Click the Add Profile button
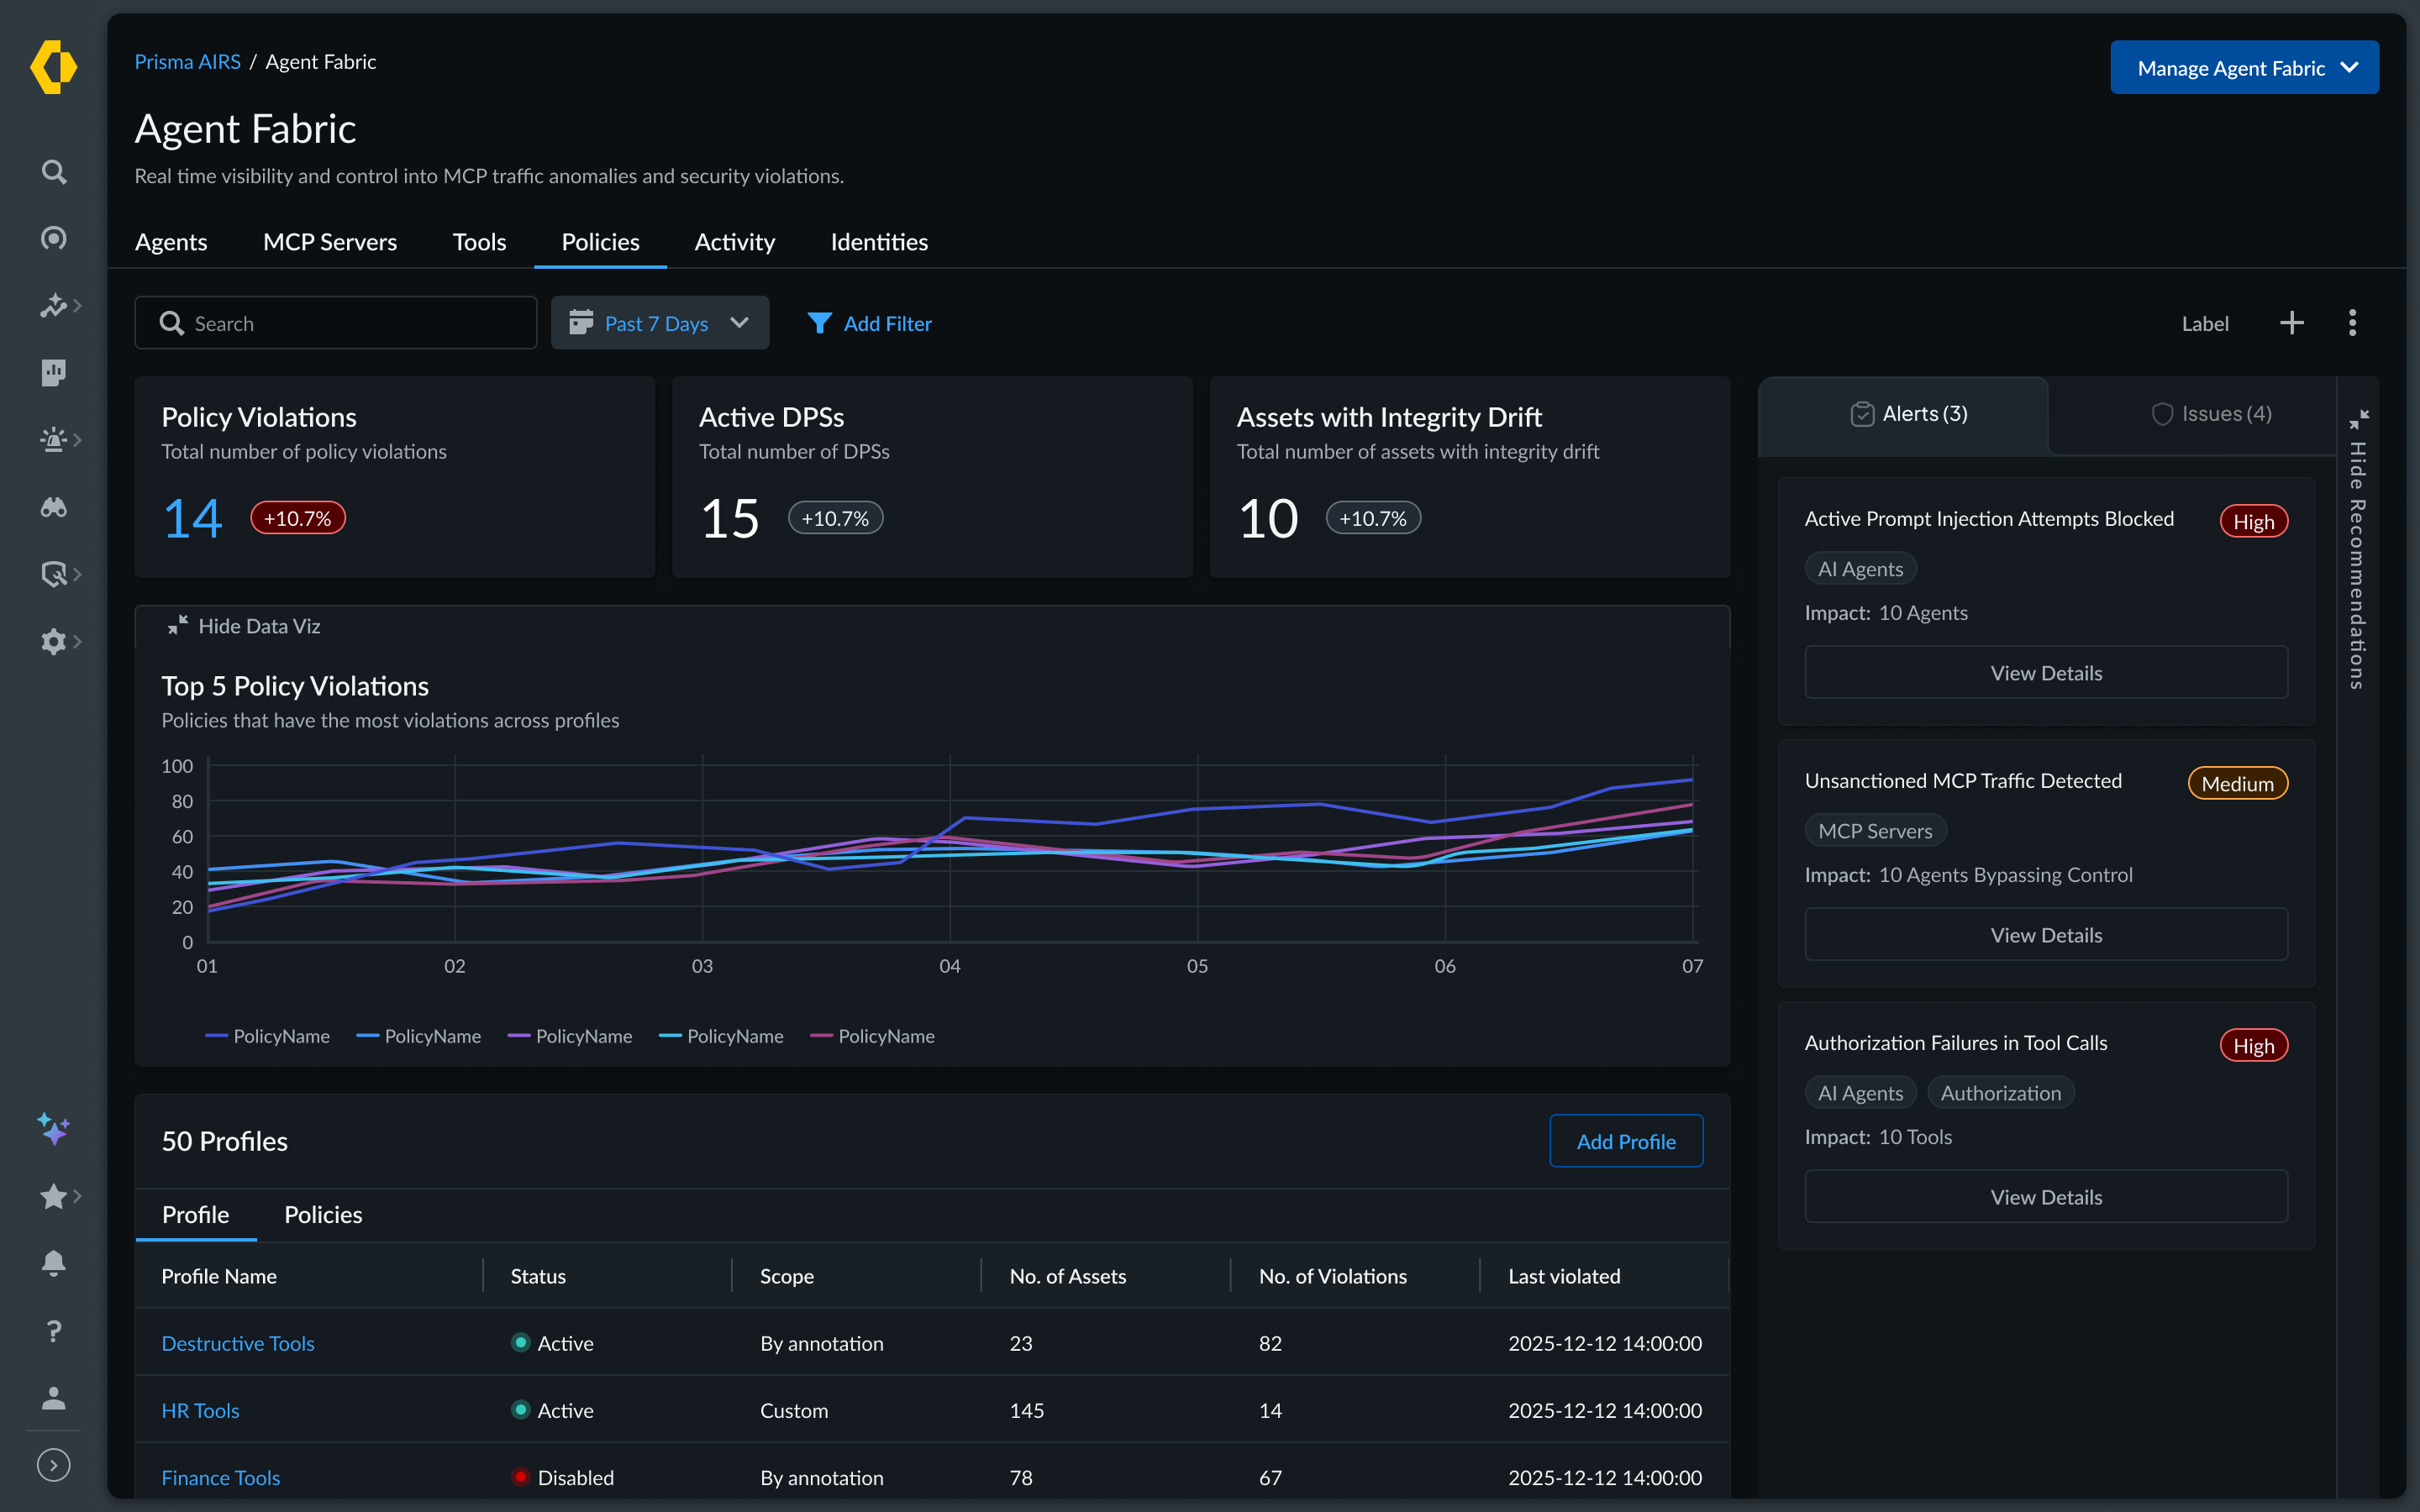This screenshot has width=2420, height=1512. [1626, 1141]
